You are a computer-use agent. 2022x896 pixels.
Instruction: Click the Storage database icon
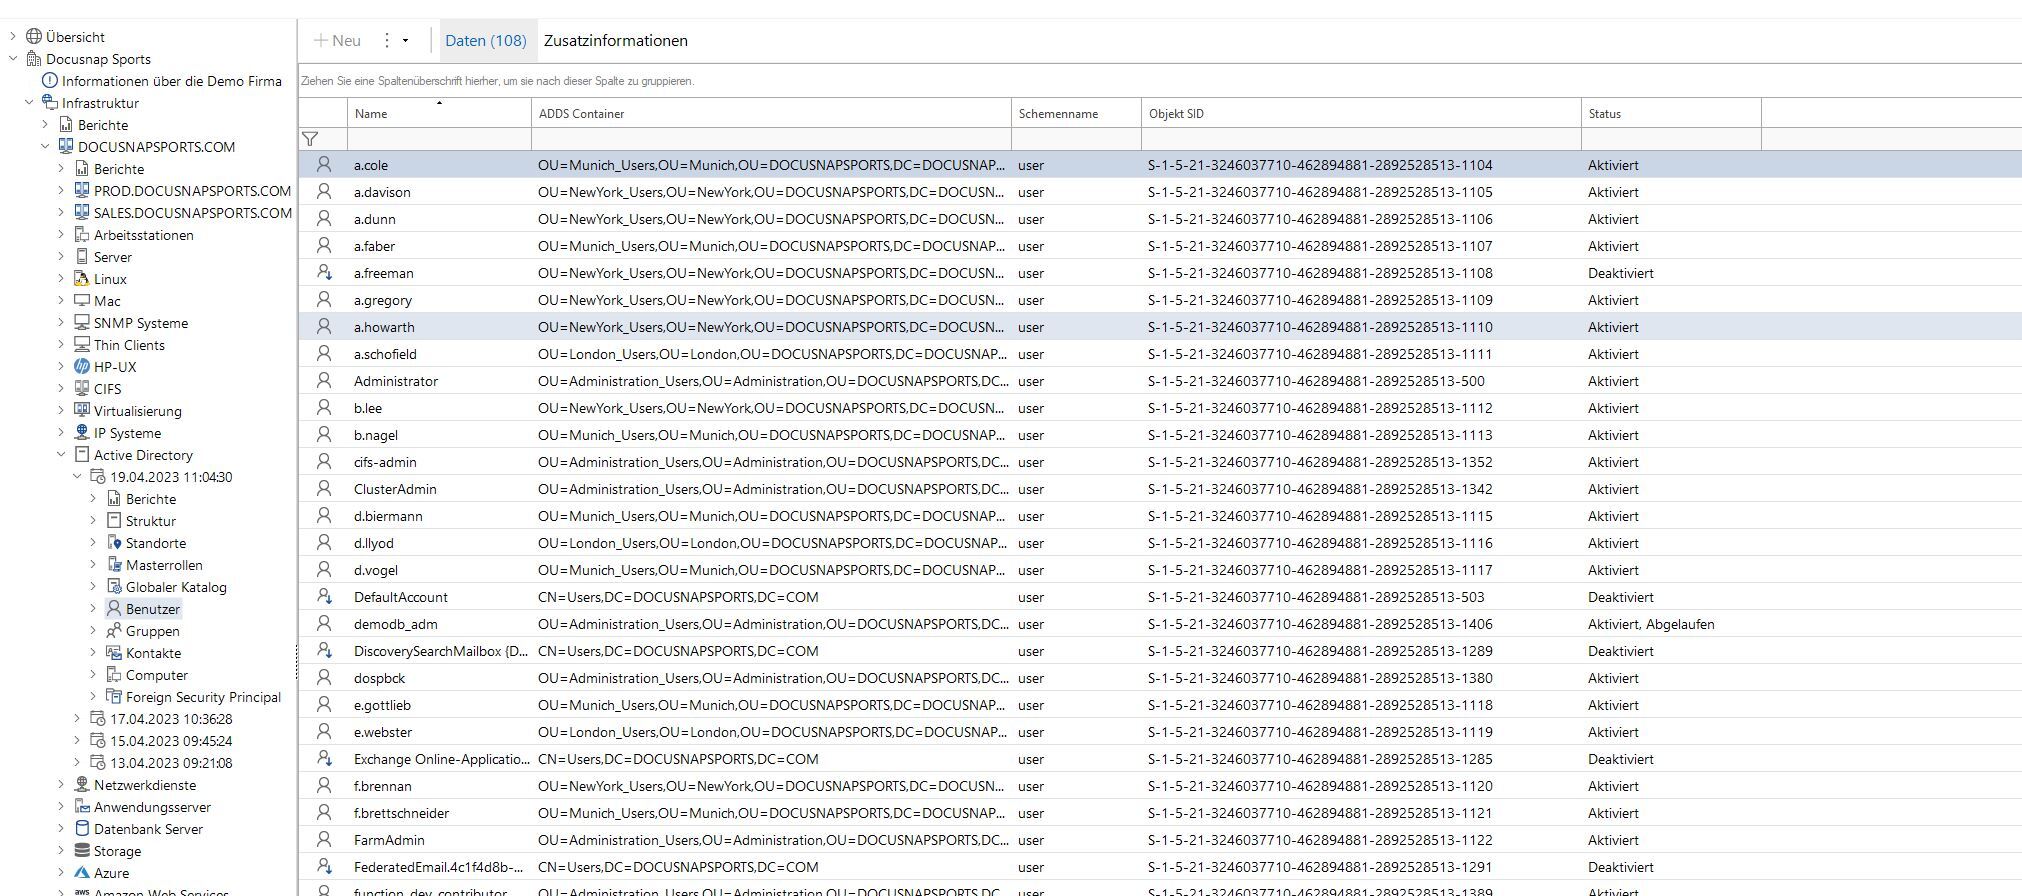(x=82, y=851)
